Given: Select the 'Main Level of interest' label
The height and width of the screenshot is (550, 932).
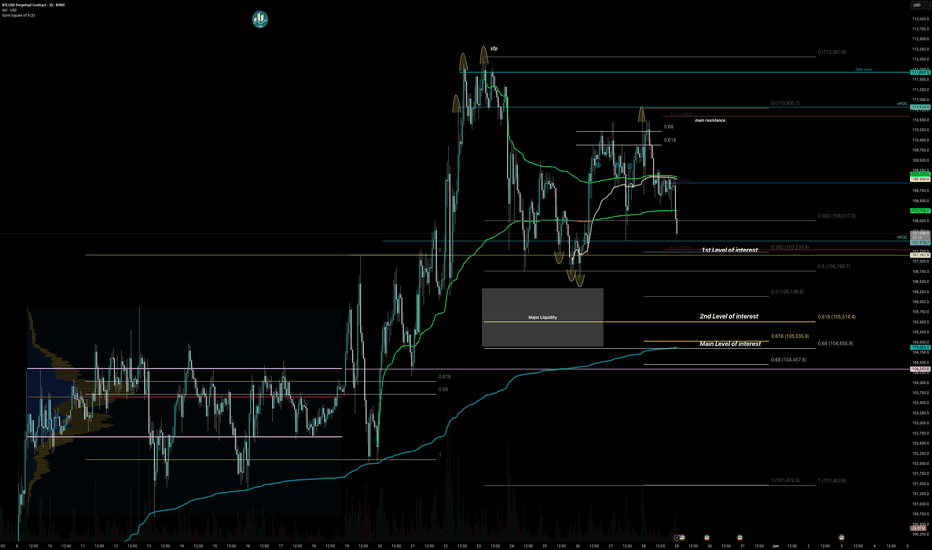Looking at the screenshot, I should click(730, 344).
